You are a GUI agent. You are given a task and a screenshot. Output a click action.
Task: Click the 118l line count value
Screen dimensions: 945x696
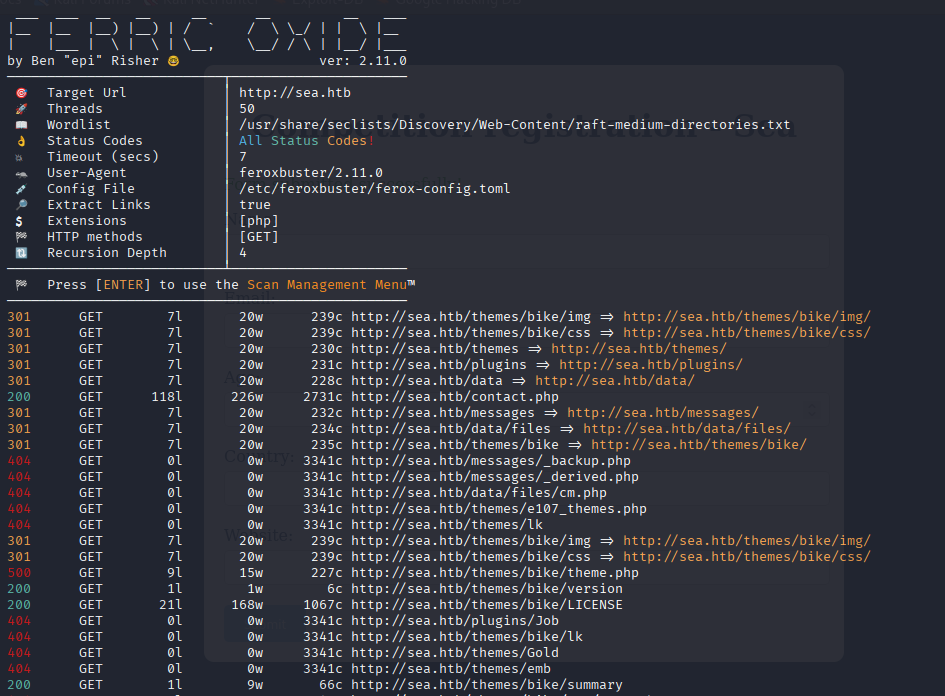click(167, 397)
